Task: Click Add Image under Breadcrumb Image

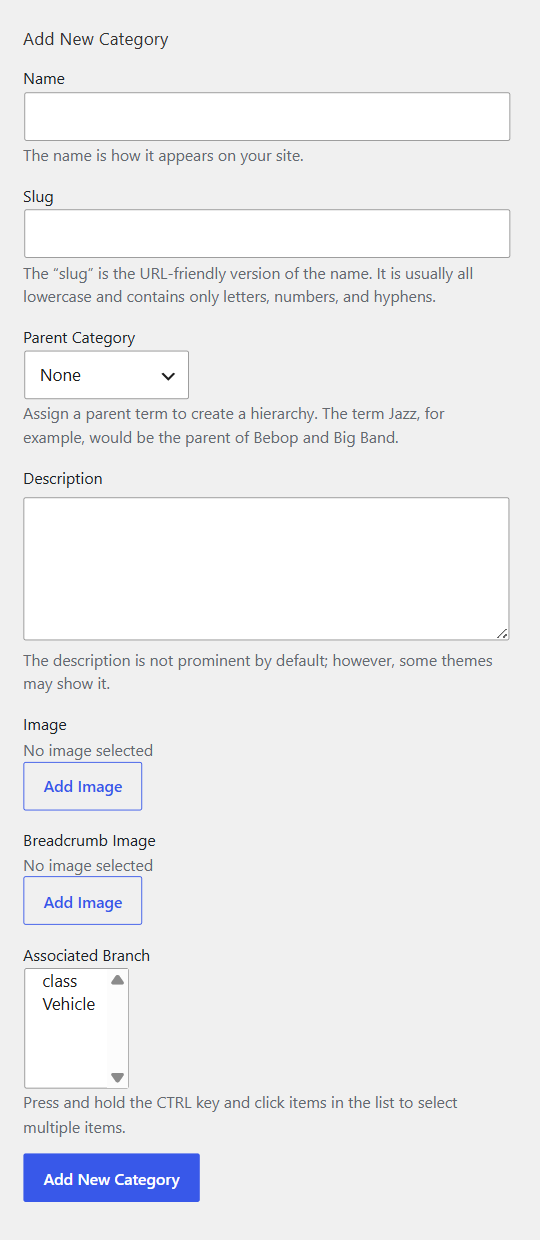Action: coord(83,902)
